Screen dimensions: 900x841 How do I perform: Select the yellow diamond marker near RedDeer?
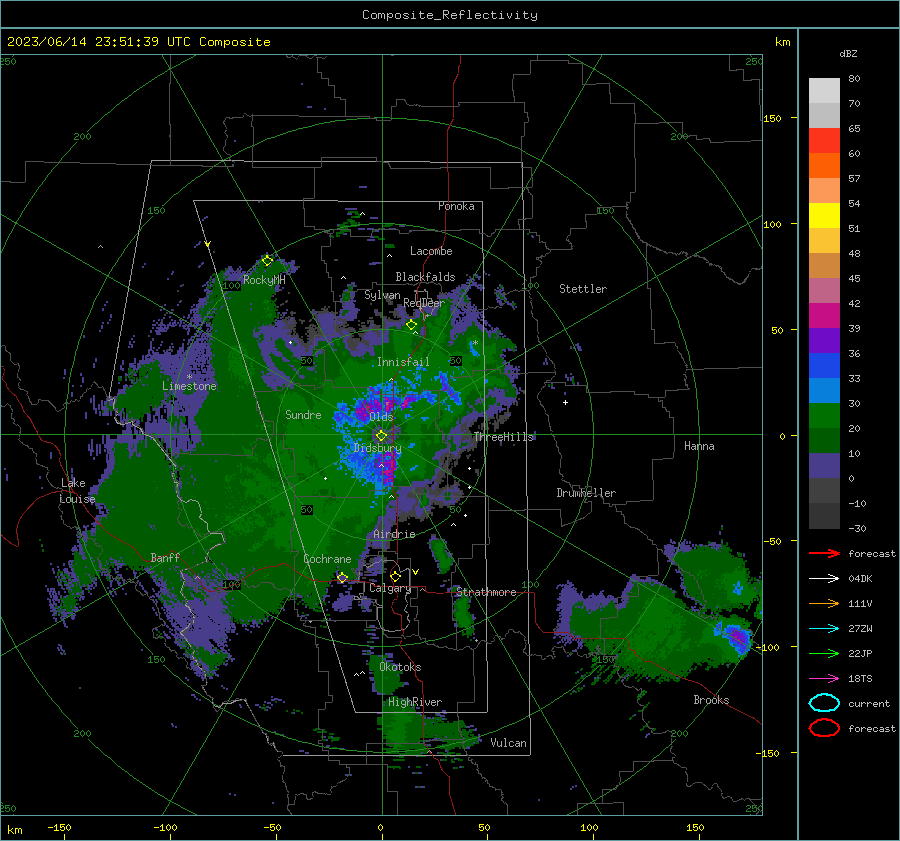412,325
